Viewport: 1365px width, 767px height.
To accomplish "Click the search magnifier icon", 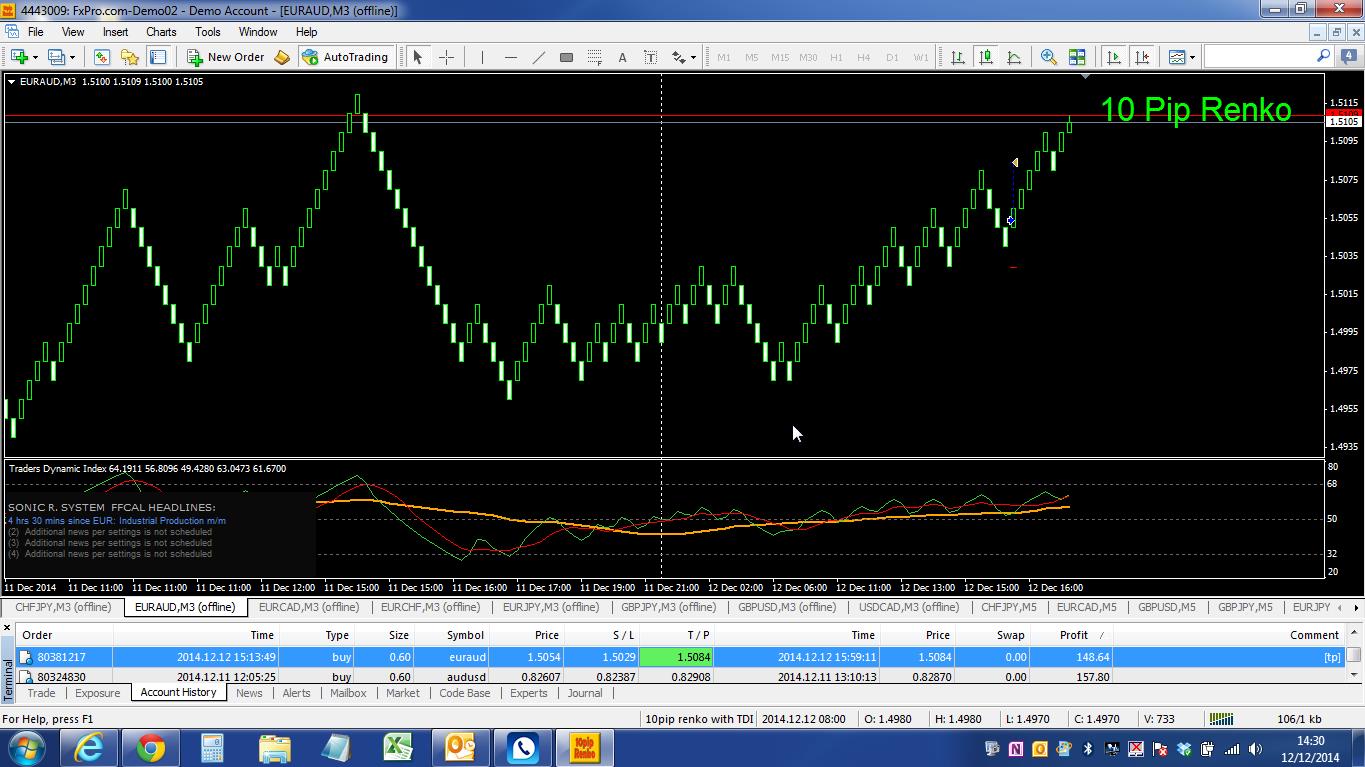I will (x=1323, y=56).
